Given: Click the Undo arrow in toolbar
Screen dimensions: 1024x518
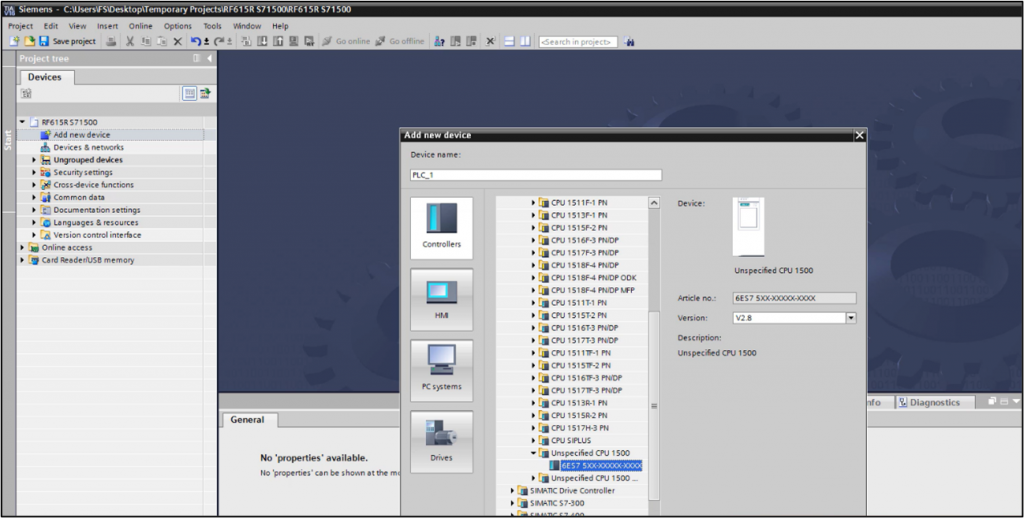Looking at the screenshot, I should tap(196, 41).
